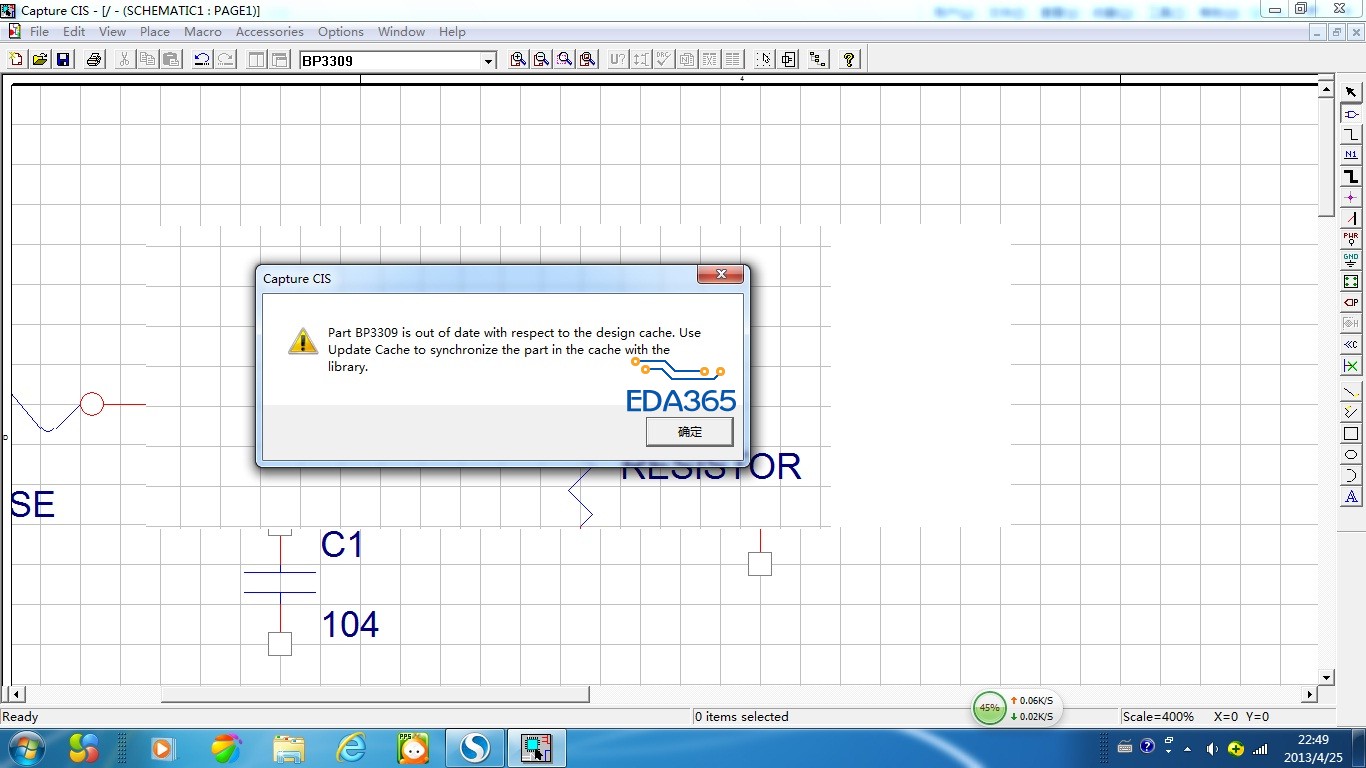This screenshot has height=768, width=1366.
Task: Open the File menu
Action: [x=39, y=32]
